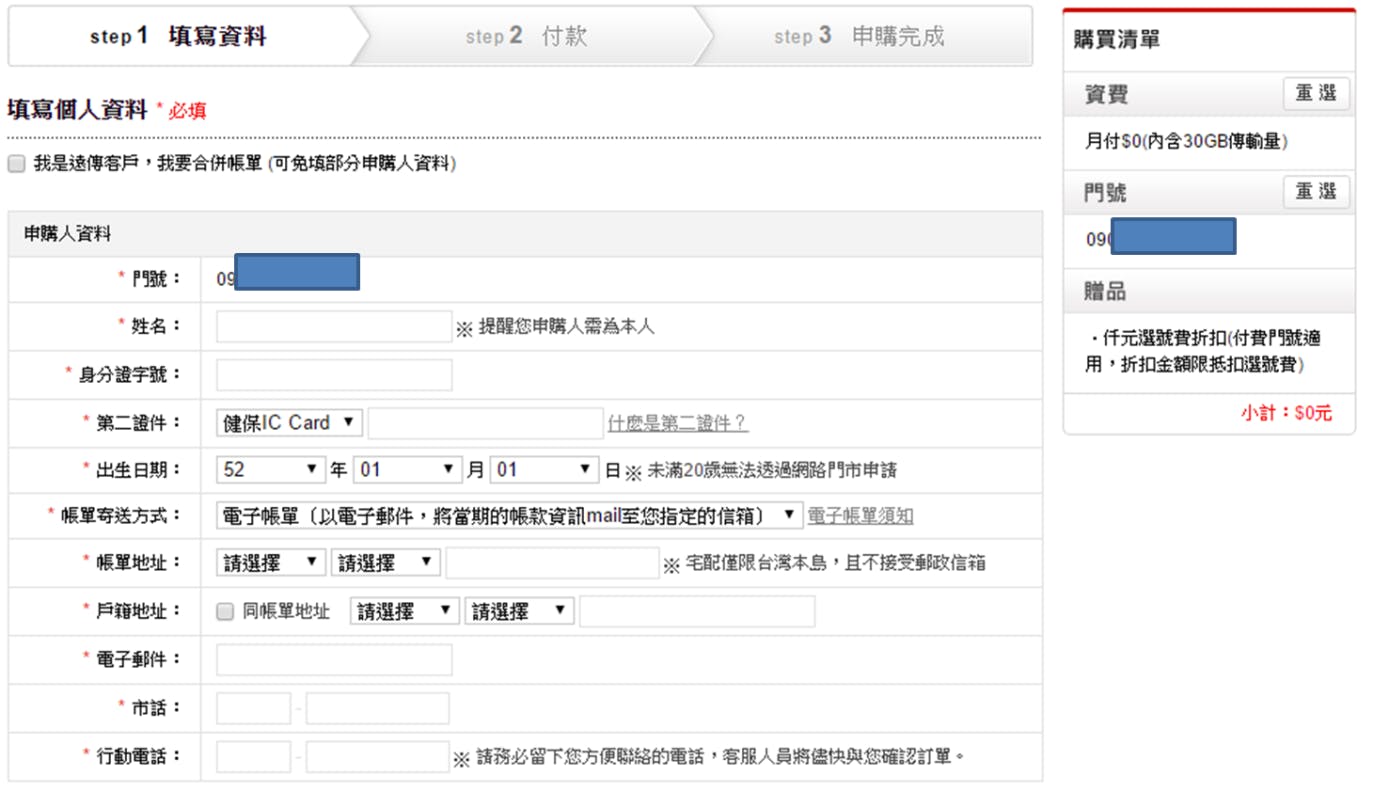Select the step 1 填寫資料 tab
This screenshot has width=1373, height=792.
click(x=180, y=37)
